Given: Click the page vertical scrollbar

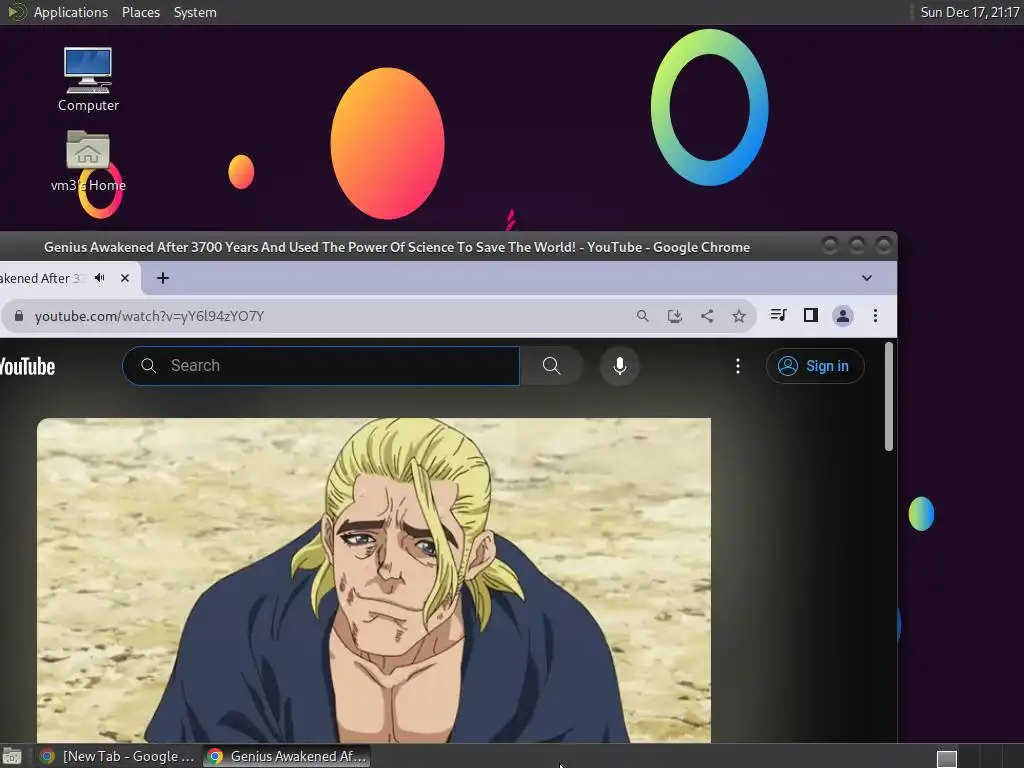Looking at the screenshot, I should point(888,396).
